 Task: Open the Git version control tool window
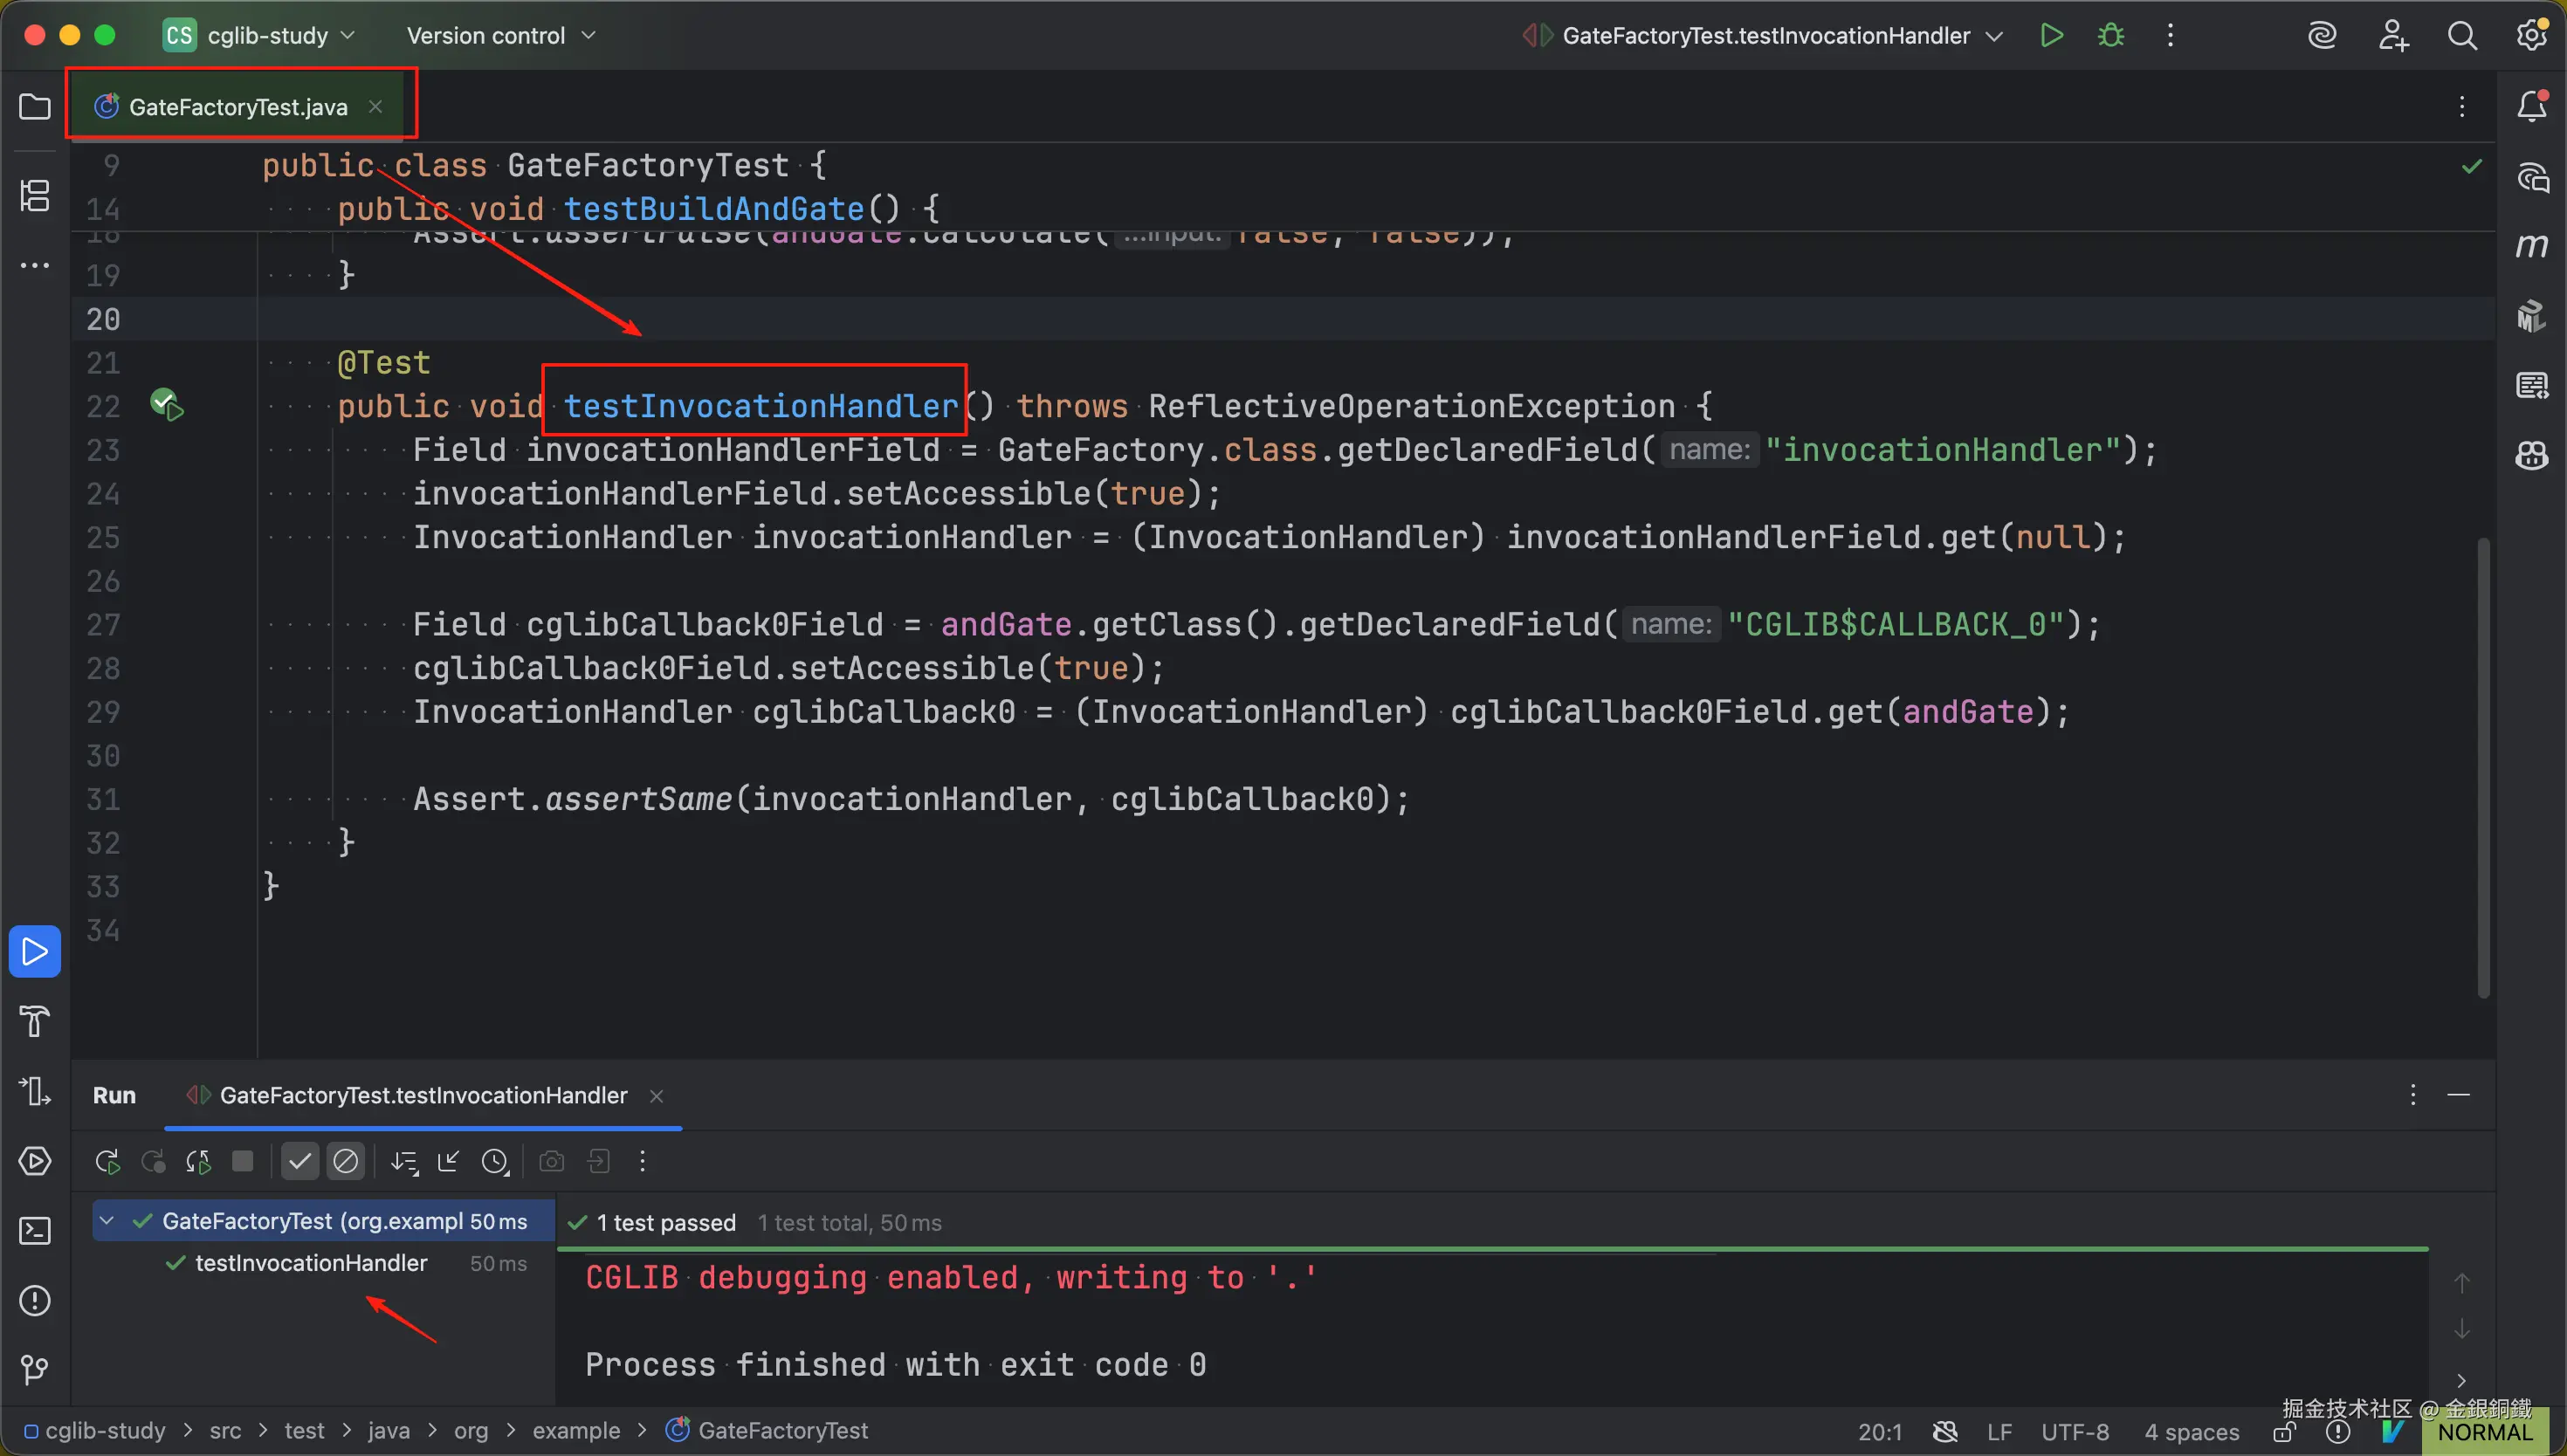point(34,1369)
